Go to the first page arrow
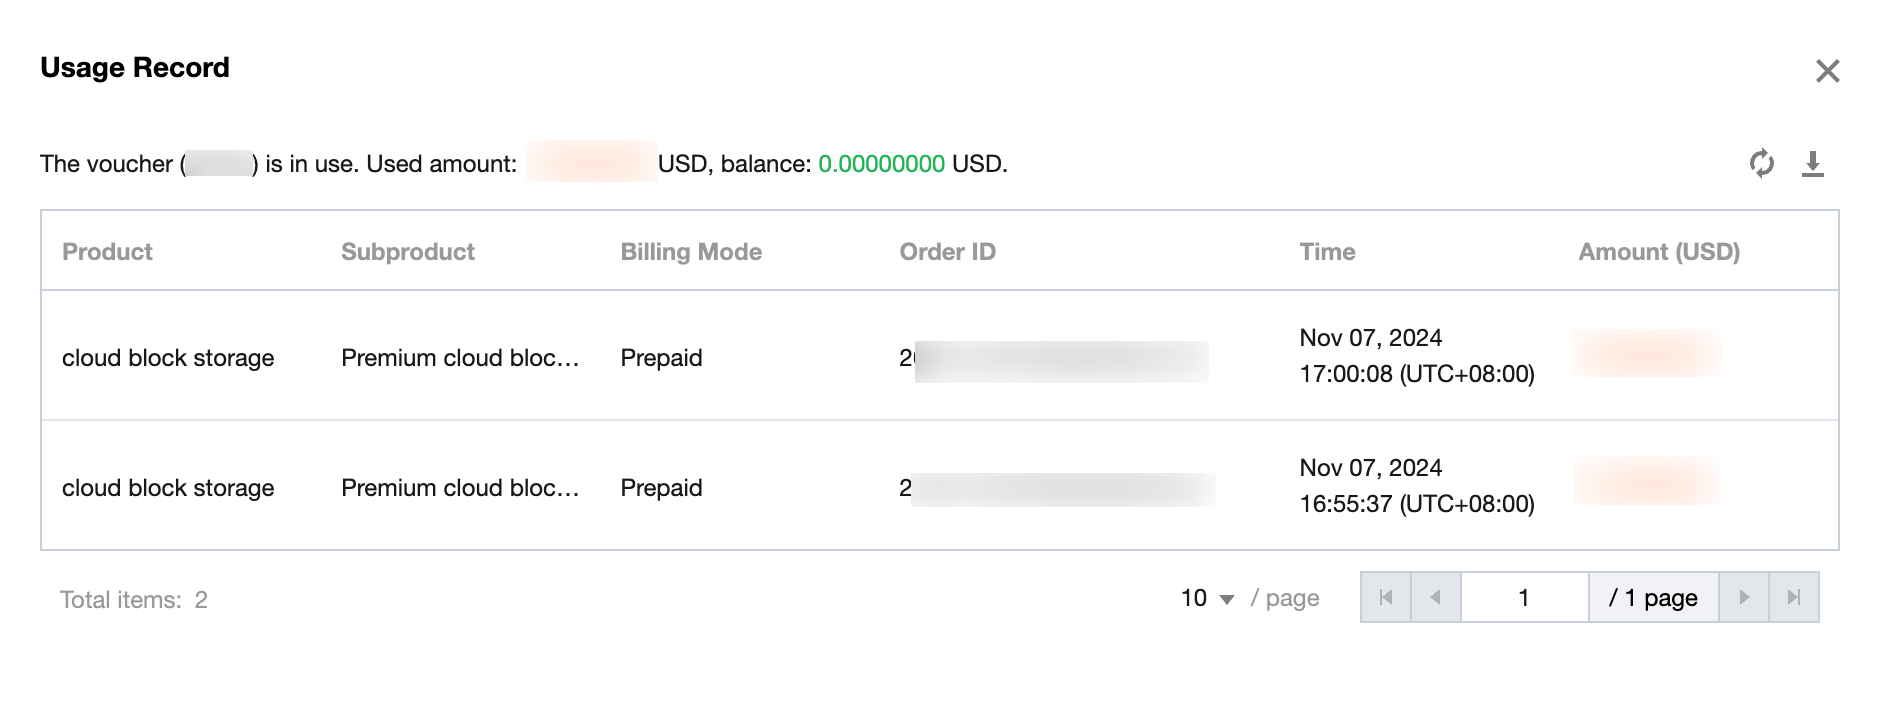The image size is (1882, 708). 1386,597
